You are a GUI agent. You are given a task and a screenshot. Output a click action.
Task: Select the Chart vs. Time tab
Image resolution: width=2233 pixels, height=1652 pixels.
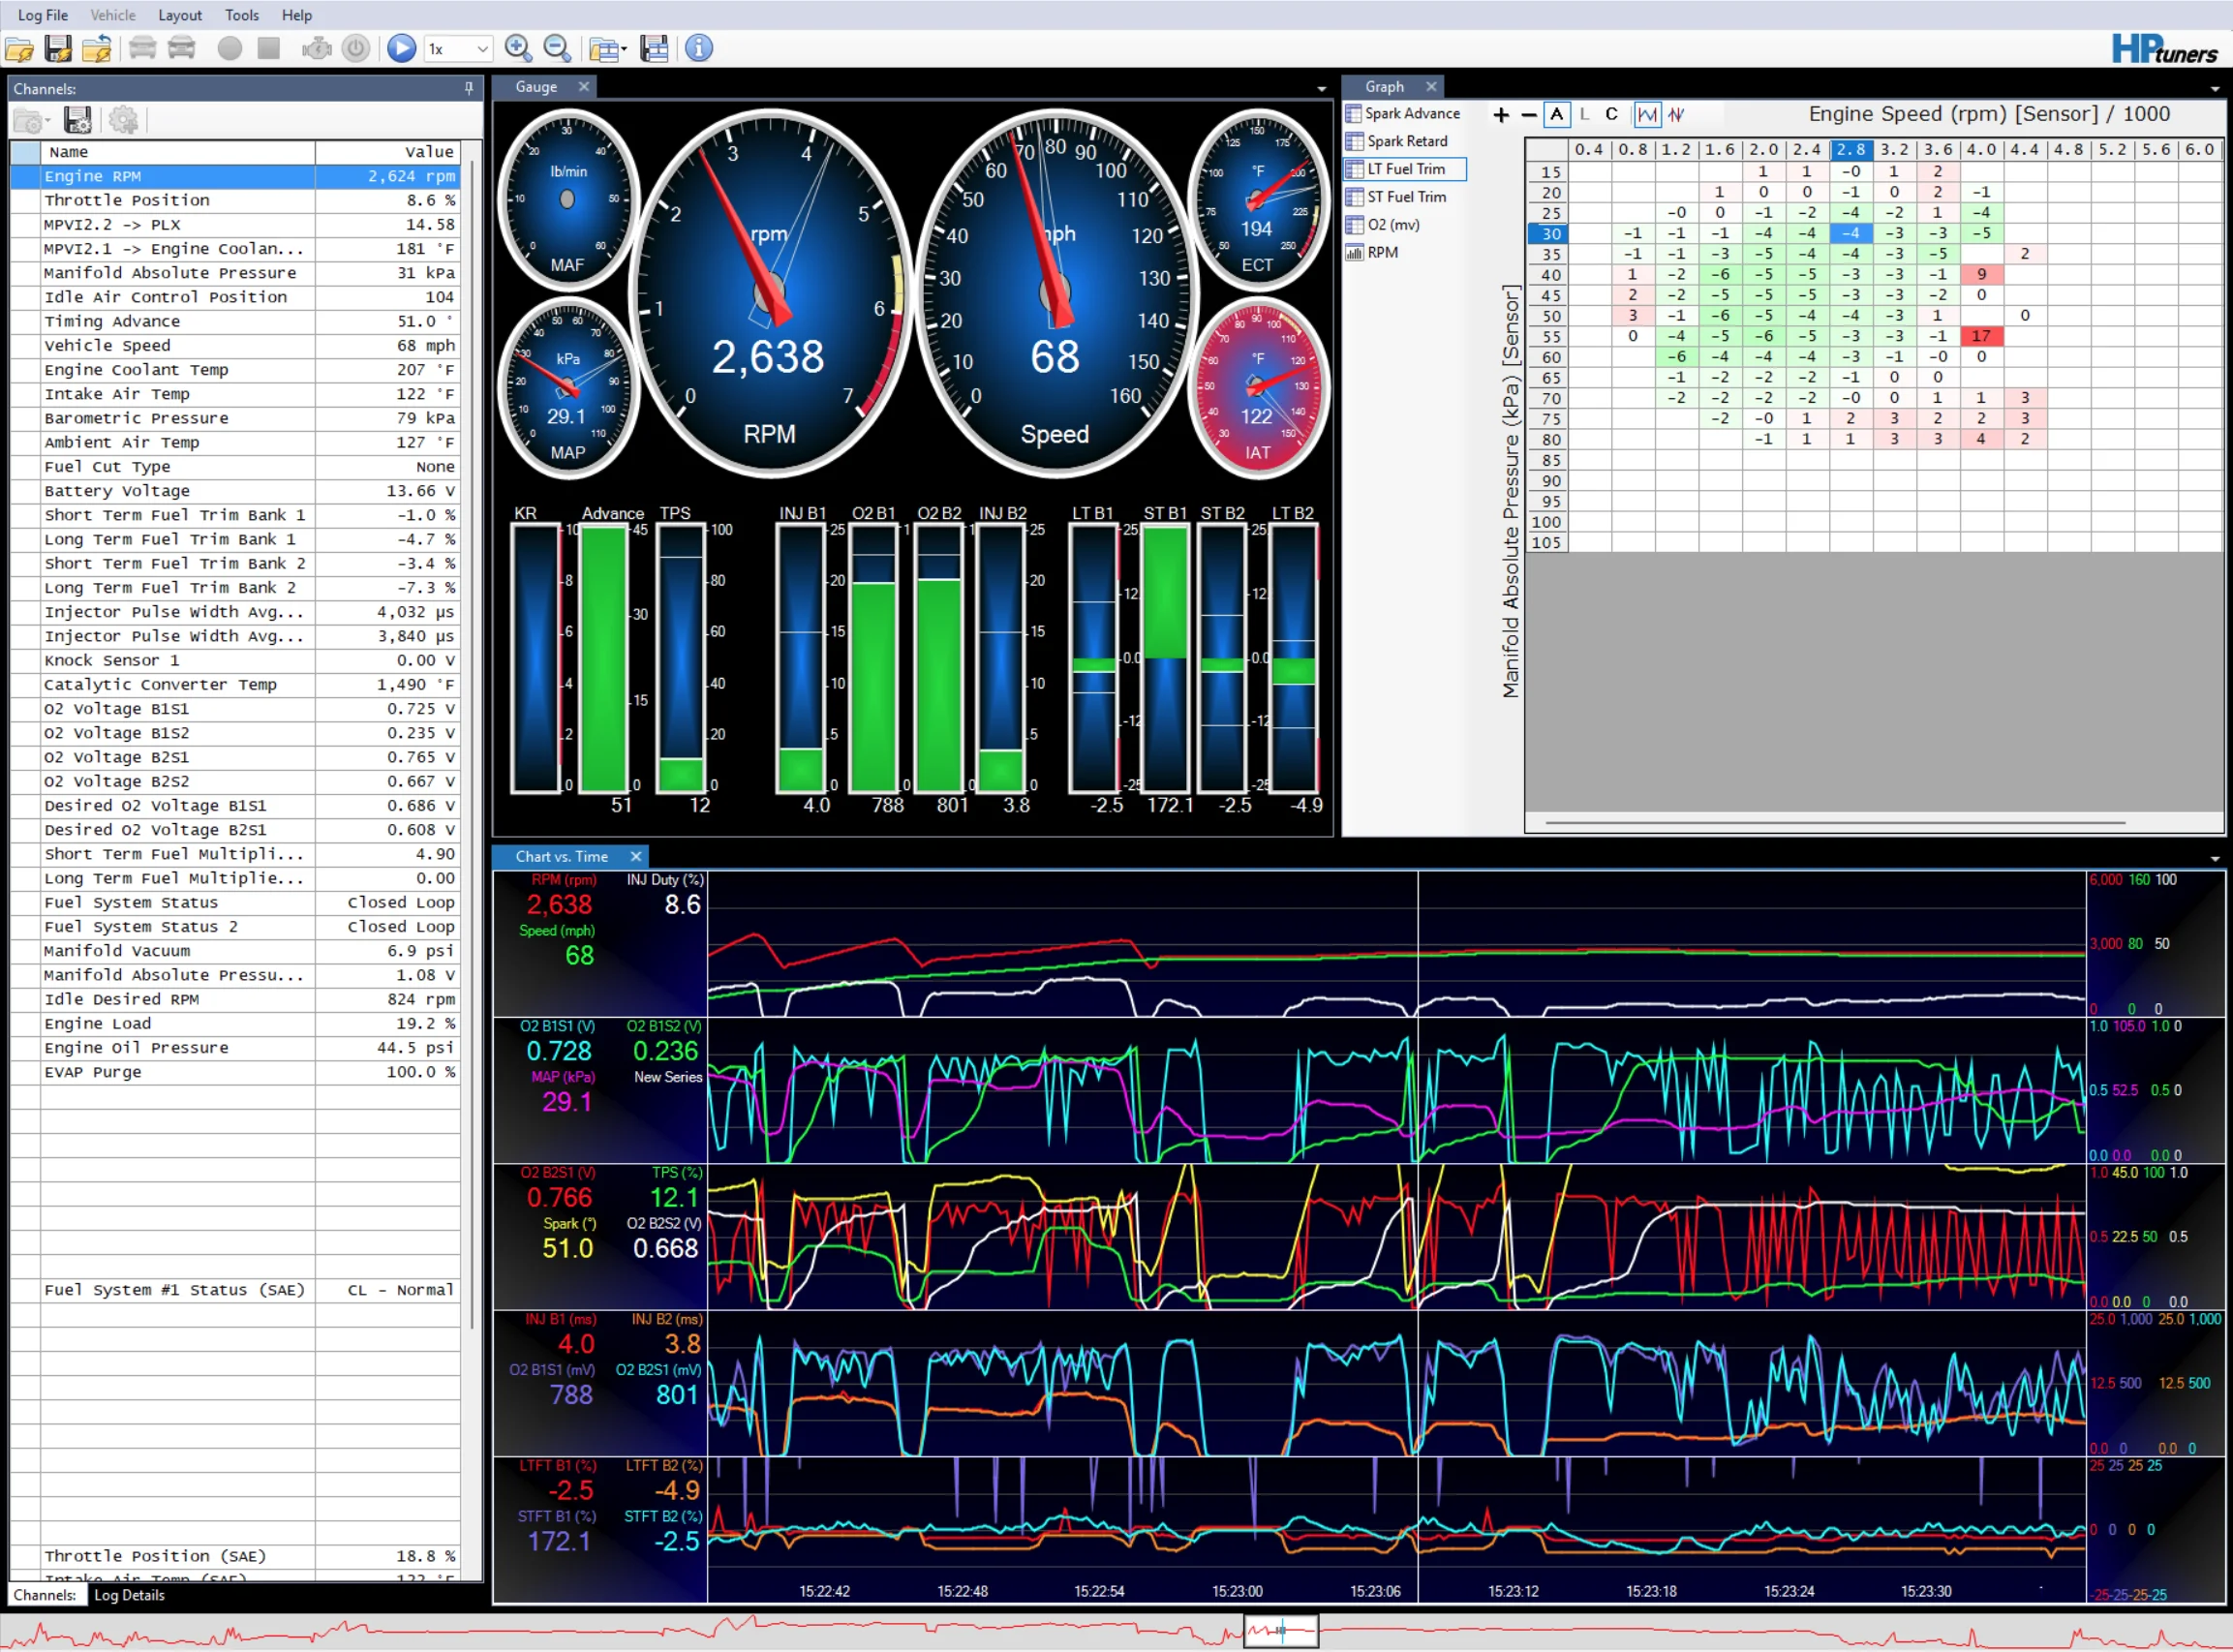tap(561, 857)
